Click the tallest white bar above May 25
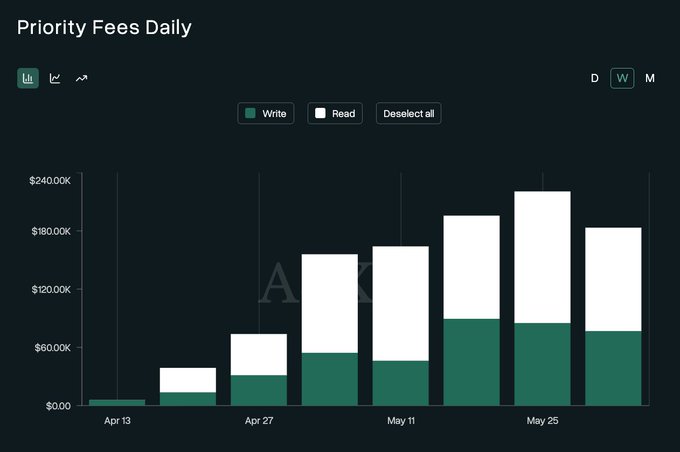 click(x=543, y=257)
